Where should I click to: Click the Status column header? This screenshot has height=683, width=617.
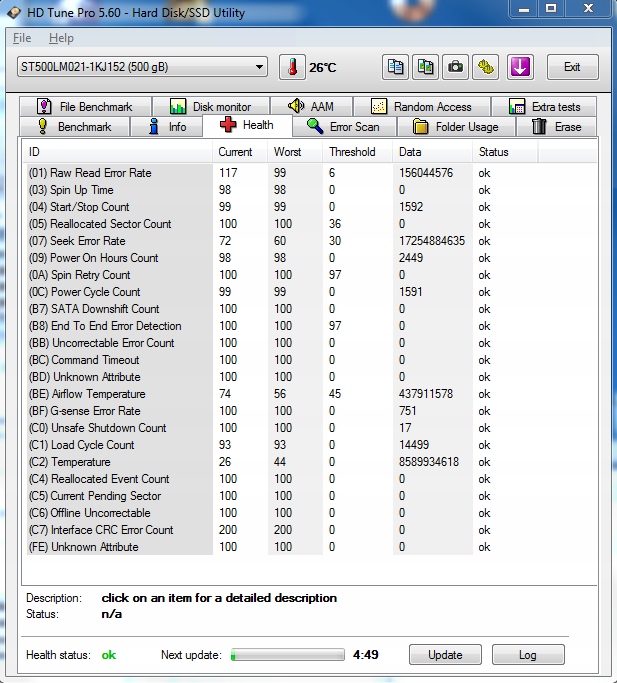(x=505, y=152)
